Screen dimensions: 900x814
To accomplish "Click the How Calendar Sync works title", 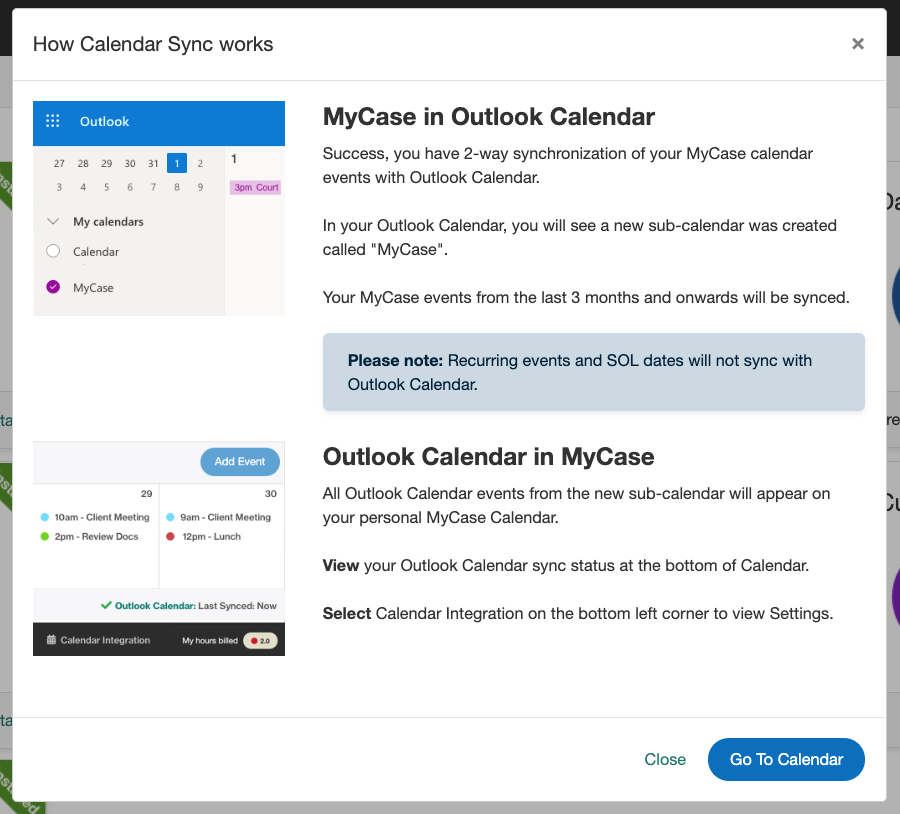I will 153,44.
